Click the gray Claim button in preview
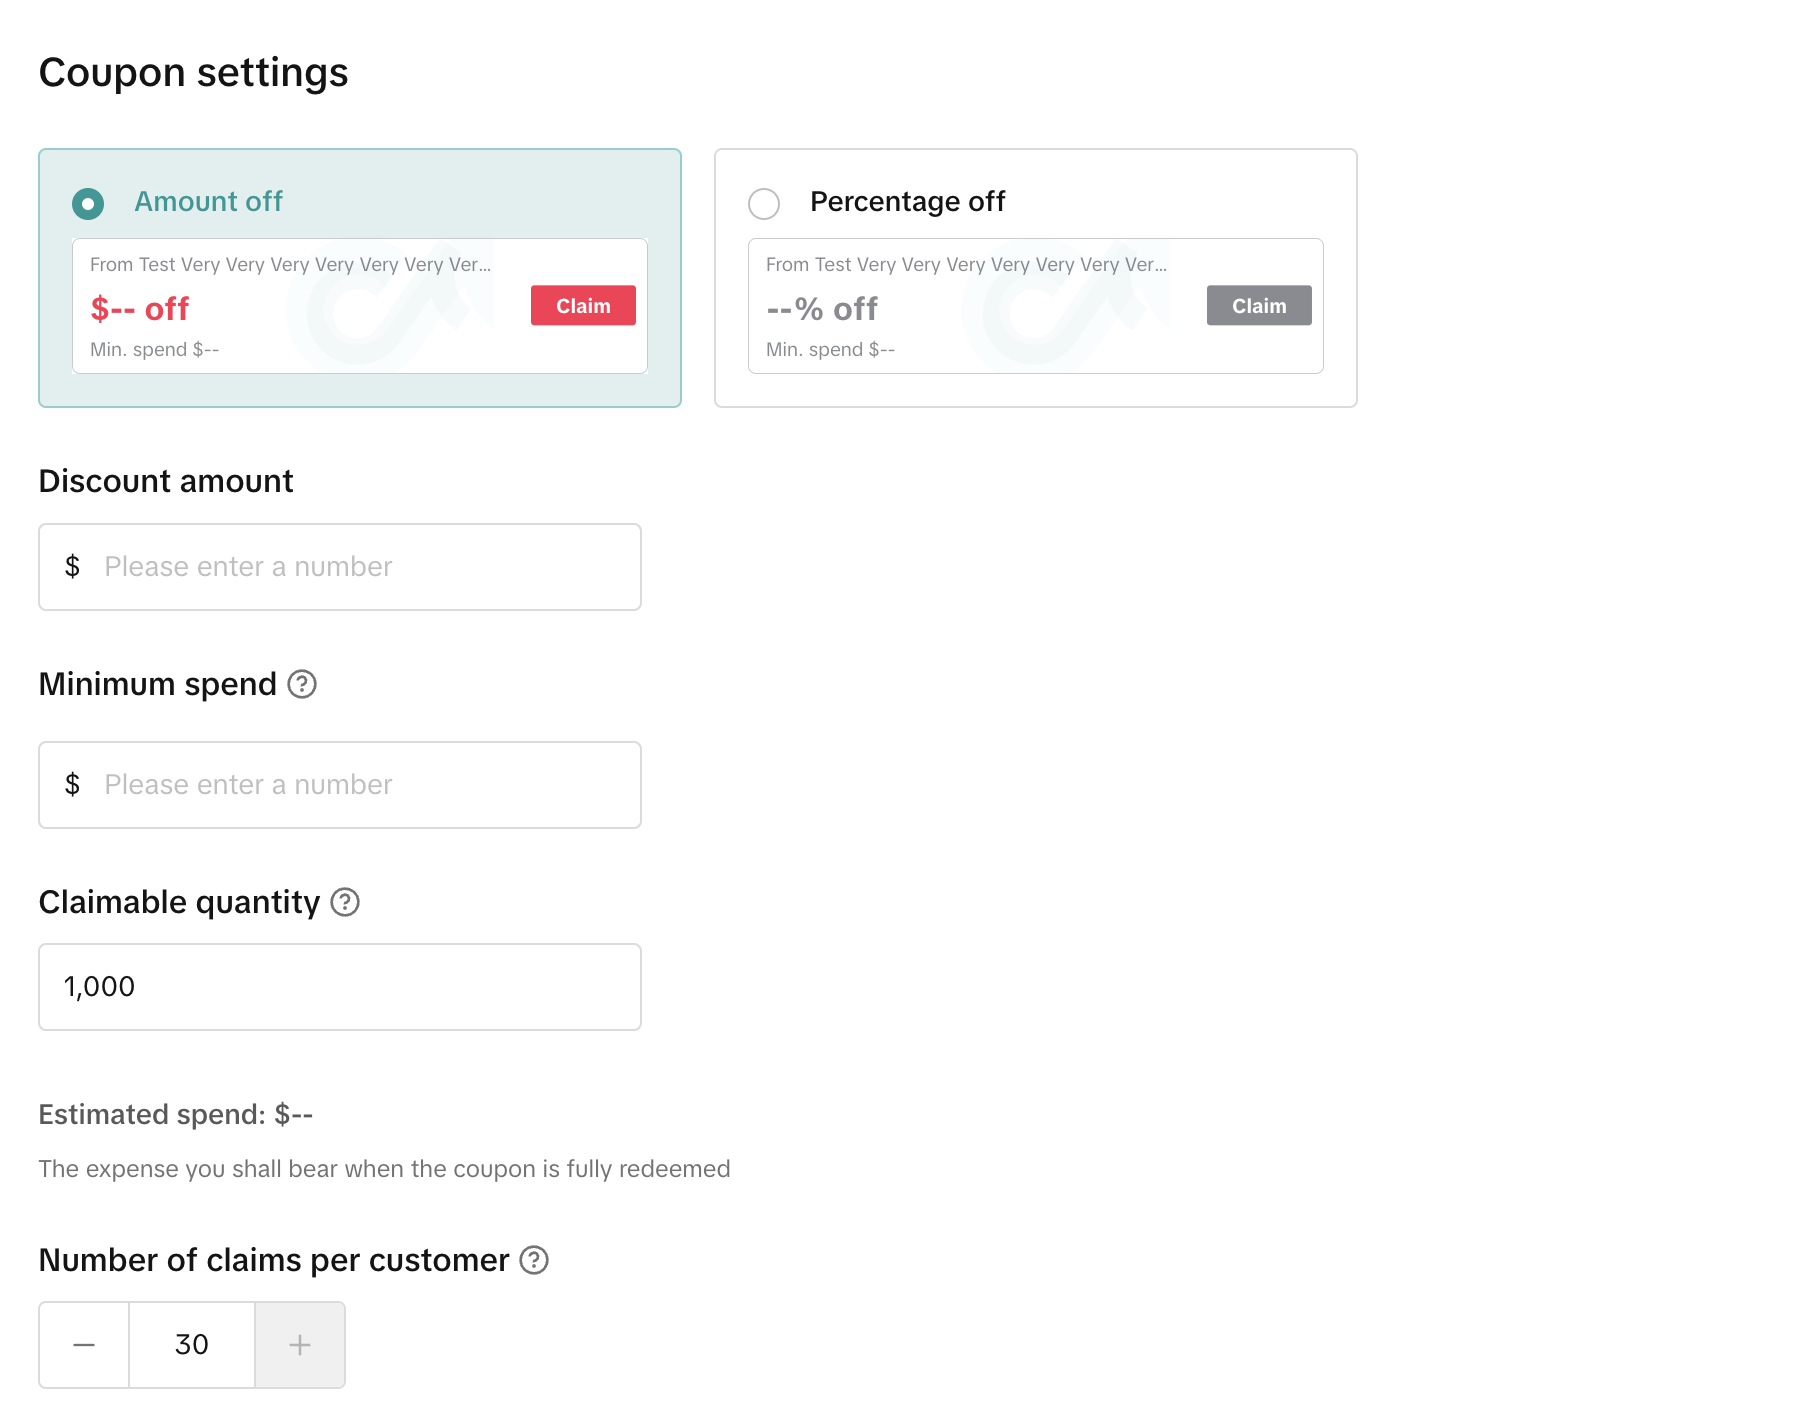 1259,306
